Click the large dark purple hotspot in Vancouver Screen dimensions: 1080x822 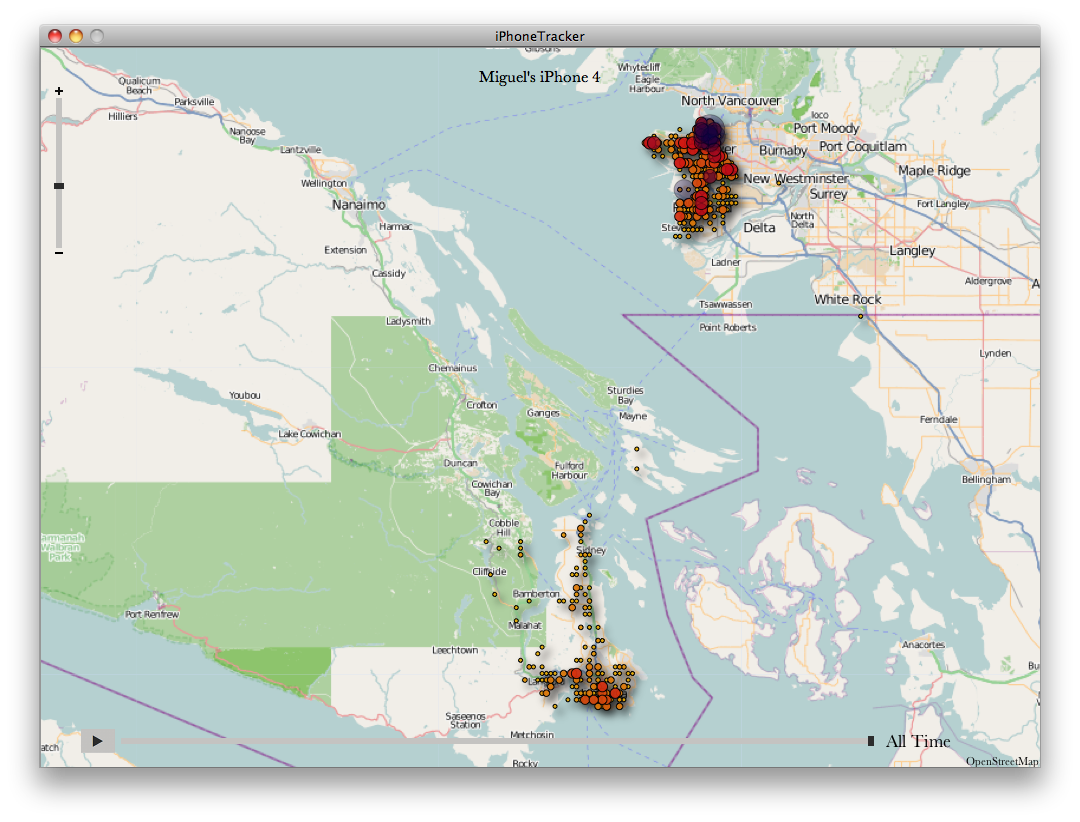[x=708, y=132]
